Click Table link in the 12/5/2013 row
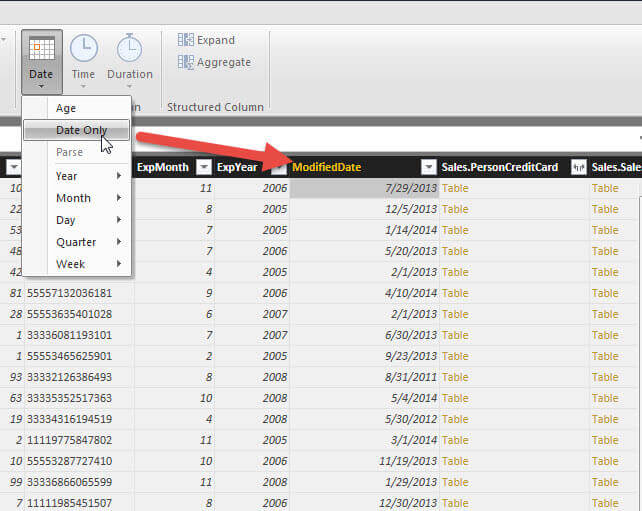The height and width of the screenshot is (511, 642). [x=455, y=209]
